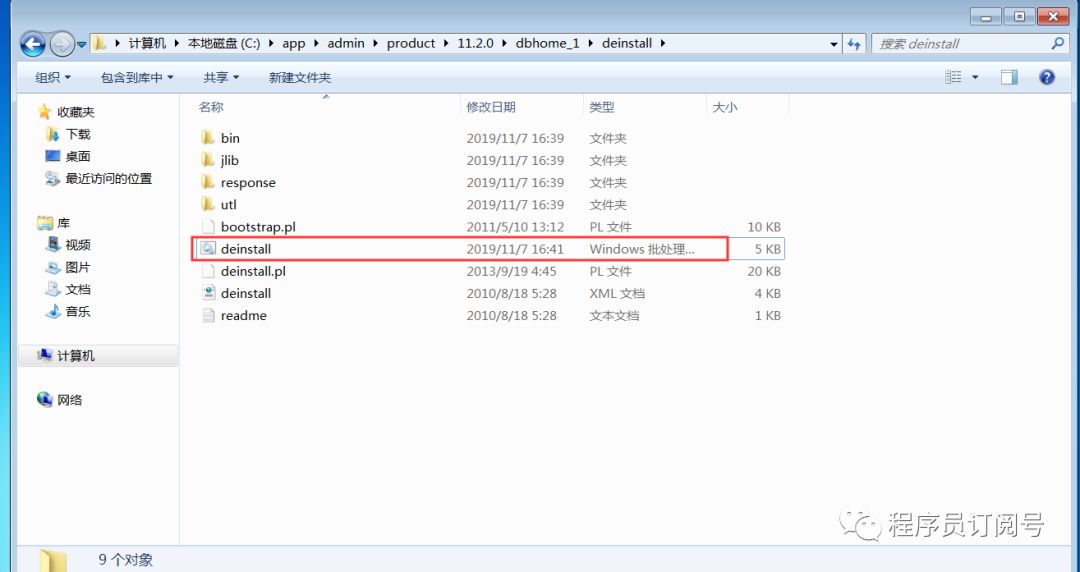
Task: Click the Windows 批处理... type cell
Action: [642, 249]
